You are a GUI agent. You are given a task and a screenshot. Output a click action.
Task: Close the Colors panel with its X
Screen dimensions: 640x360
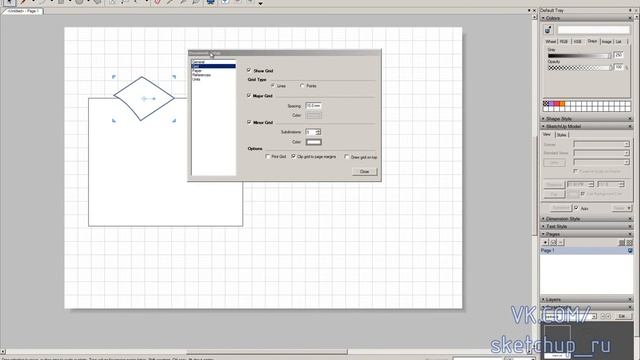pyautogui.click(x=630, y=18)
